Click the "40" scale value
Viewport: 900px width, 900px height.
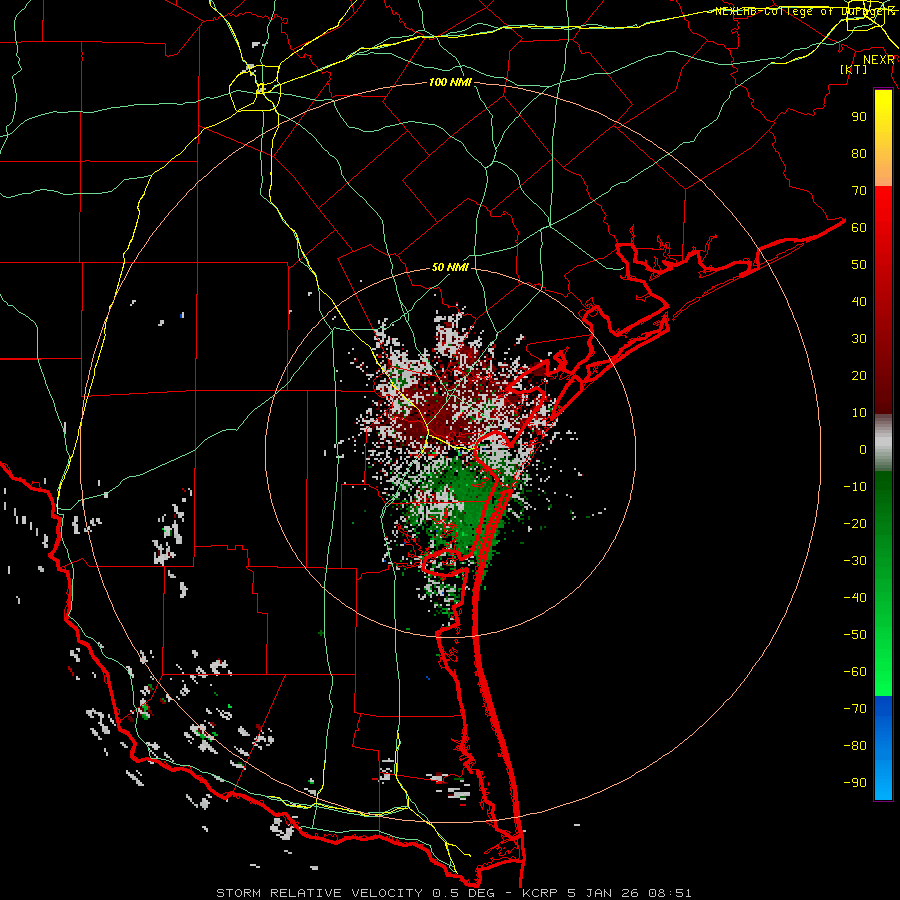click(x=859, y=302)
